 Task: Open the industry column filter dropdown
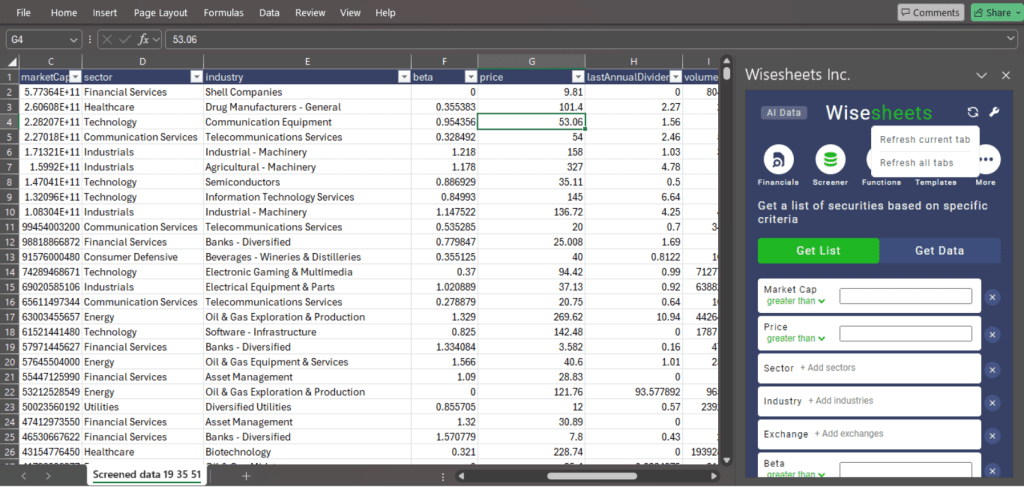pyautogui.click(x=402, y=77)
